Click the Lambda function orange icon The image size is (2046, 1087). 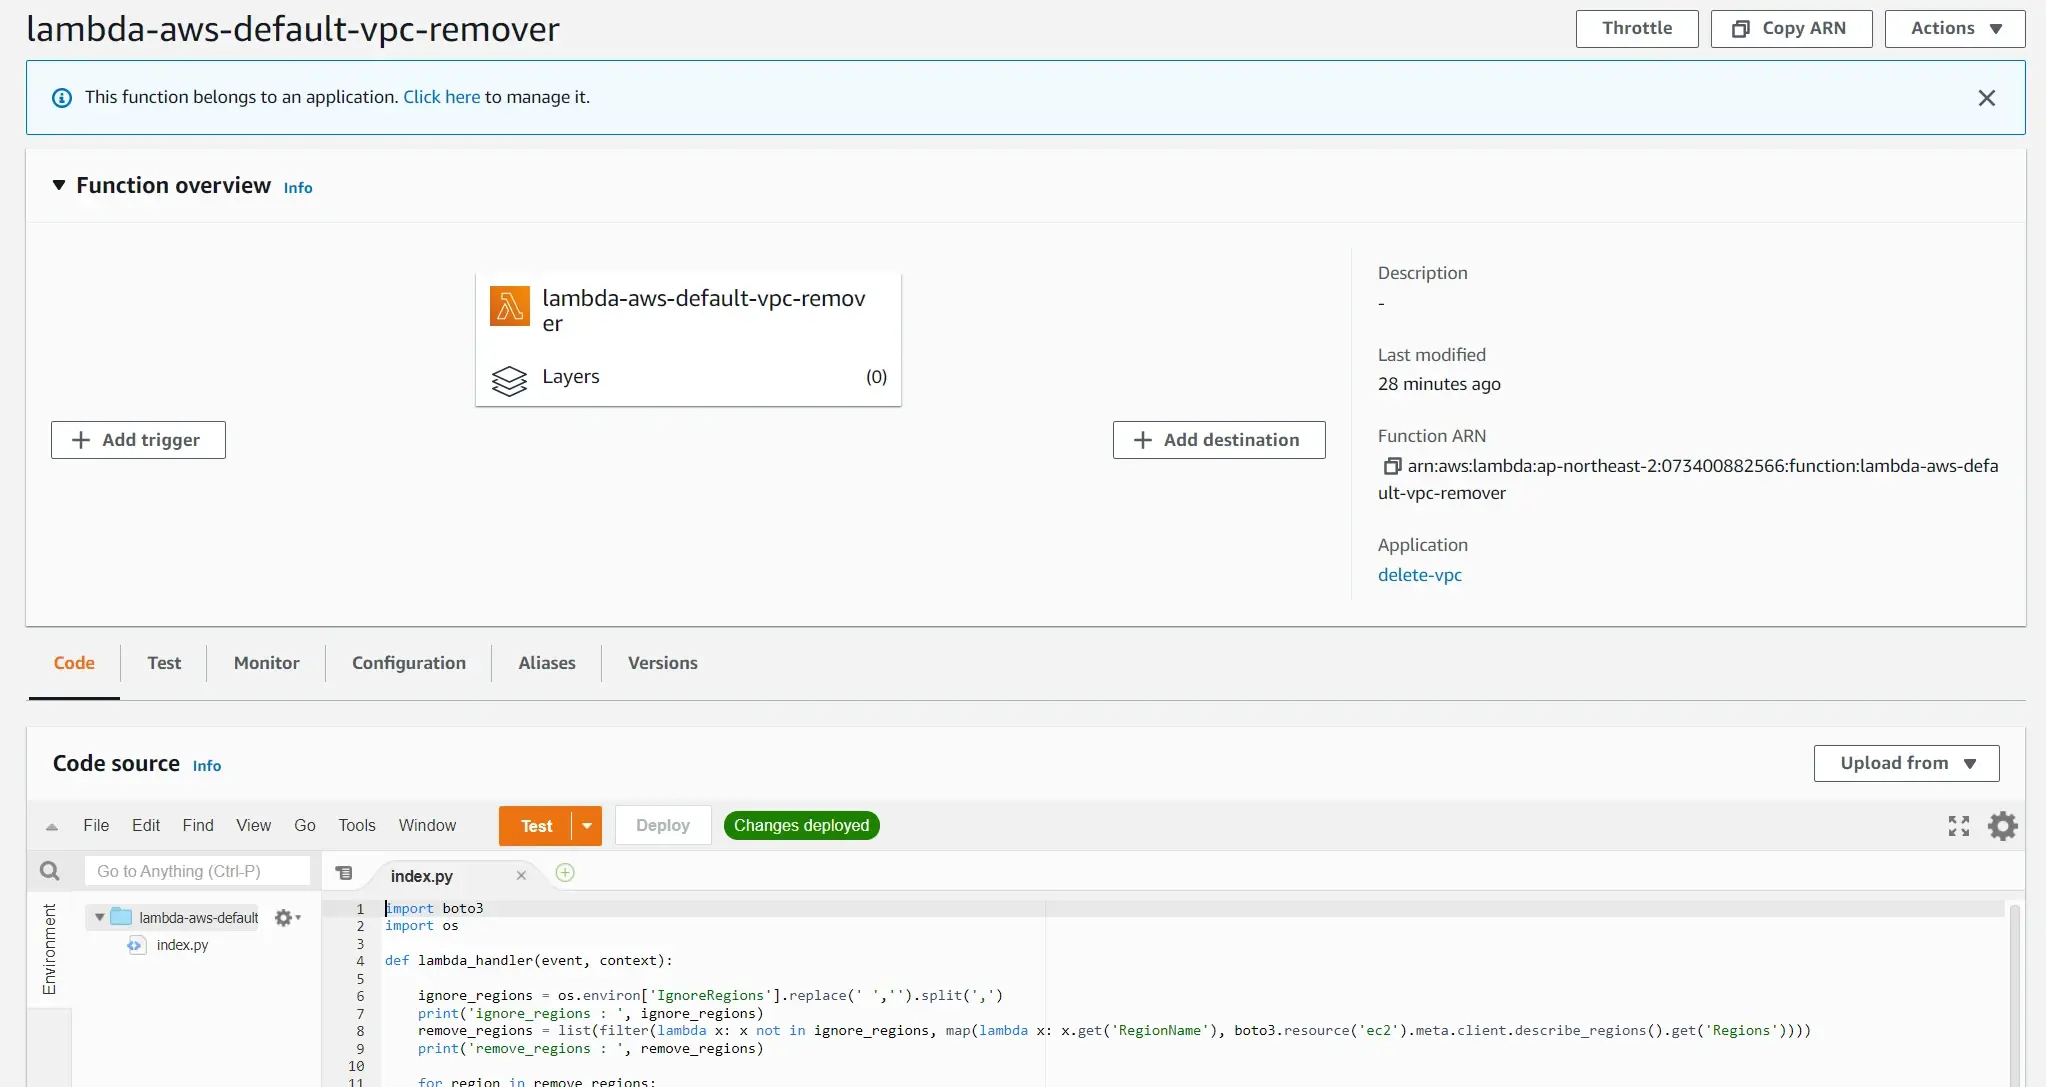[x=510, y=306]
